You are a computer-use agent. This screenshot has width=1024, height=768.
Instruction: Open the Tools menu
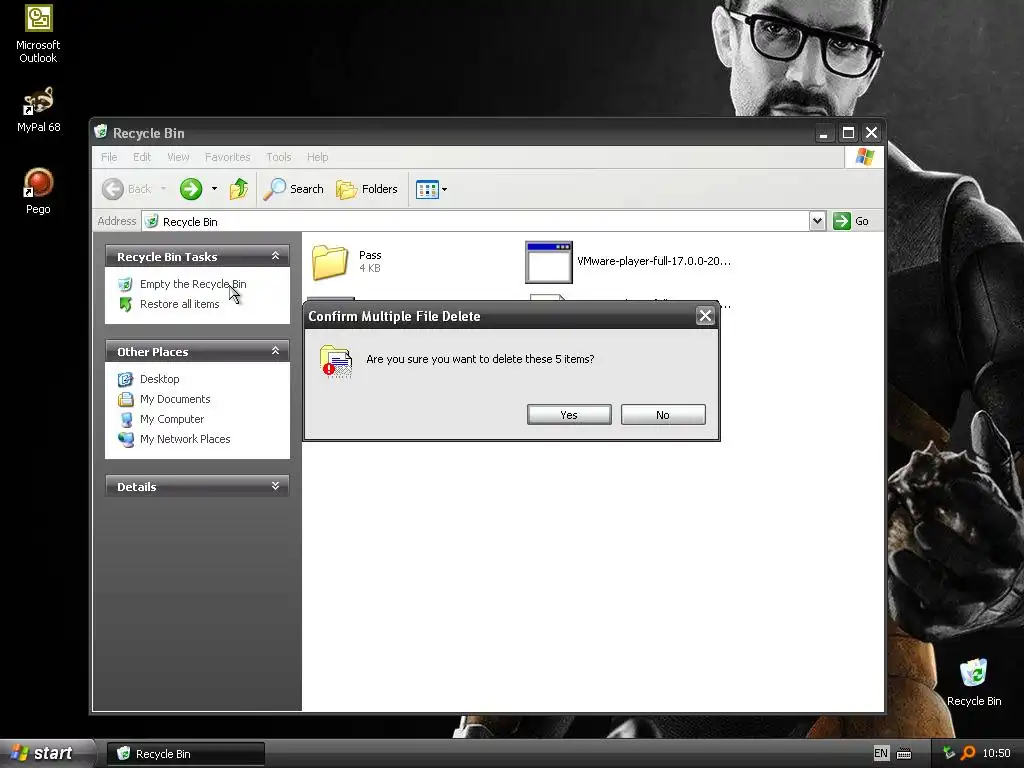click(278, 157)
